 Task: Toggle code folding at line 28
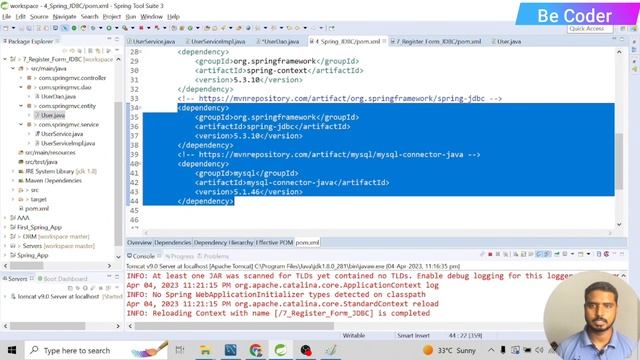tap(140, 52)
